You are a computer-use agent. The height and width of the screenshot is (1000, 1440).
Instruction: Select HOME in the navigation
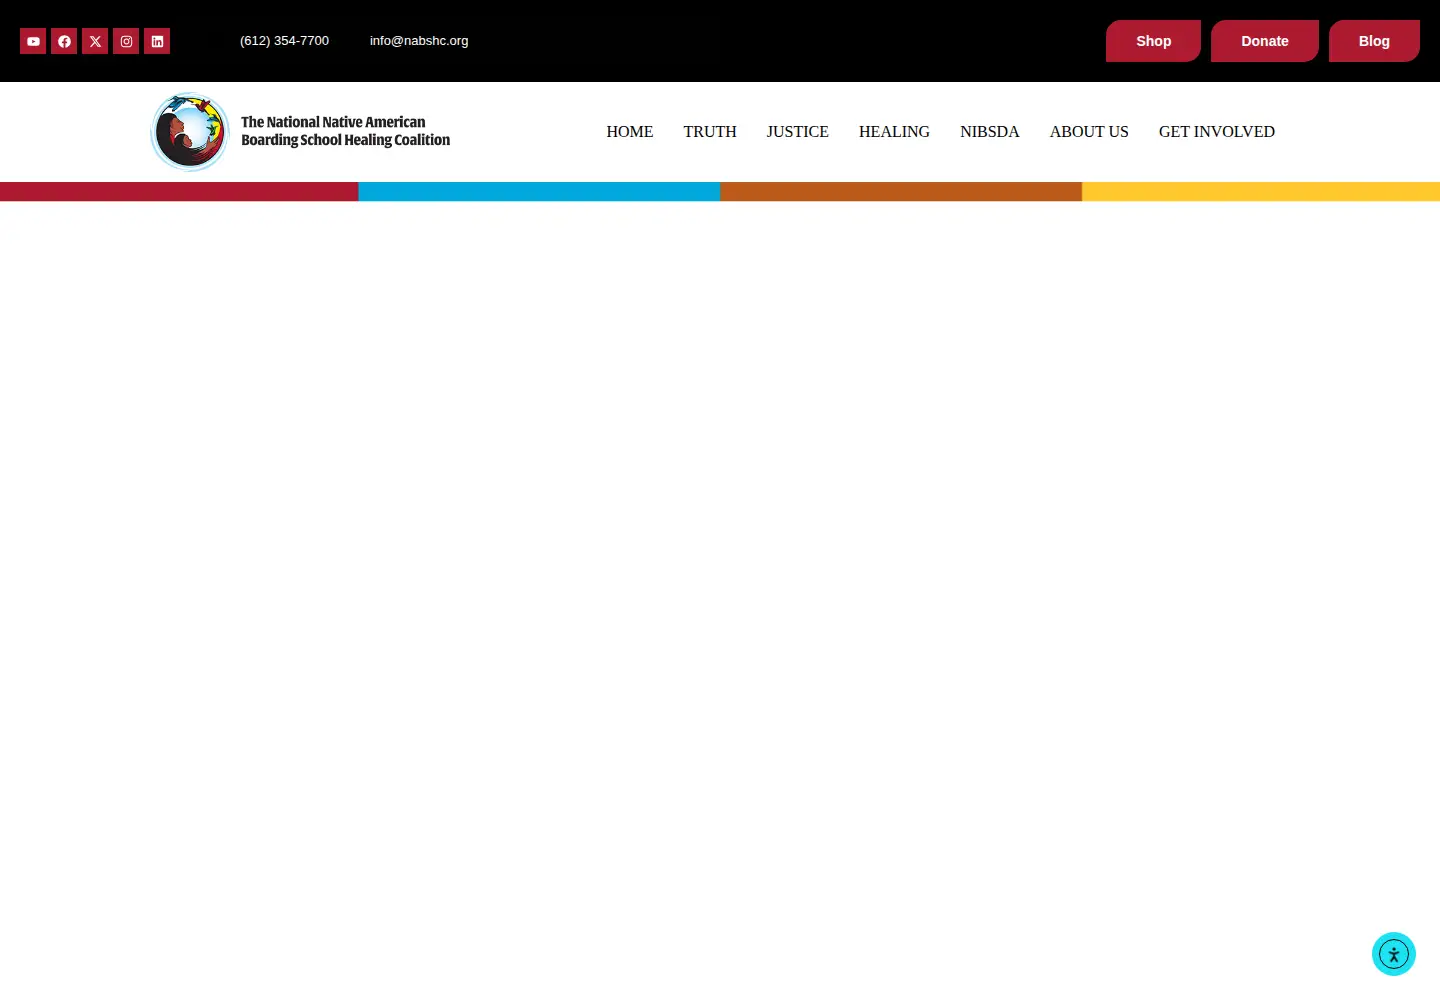pyautogui.click(x=630, y=132)
